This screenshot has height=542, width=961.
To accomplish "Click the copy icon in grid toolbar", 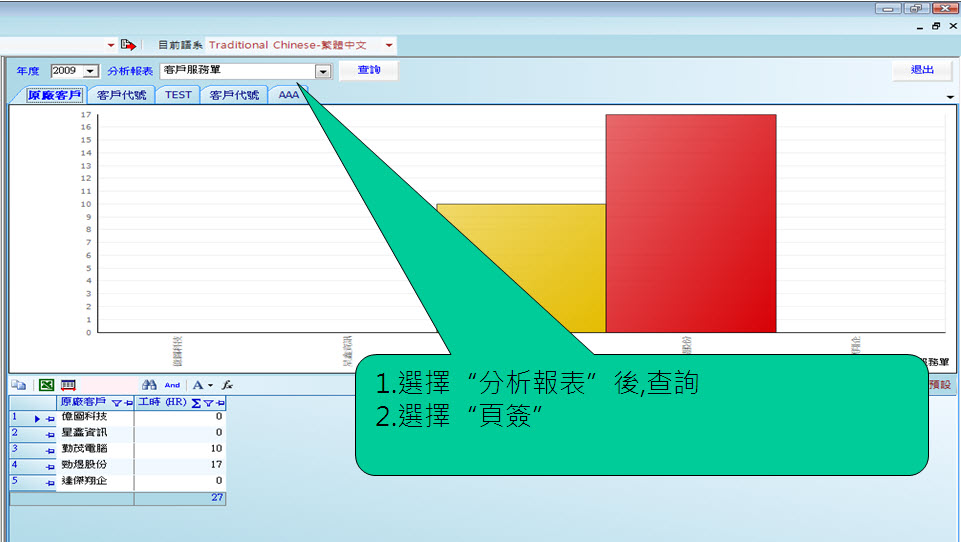I will click(x=18, y=384).
